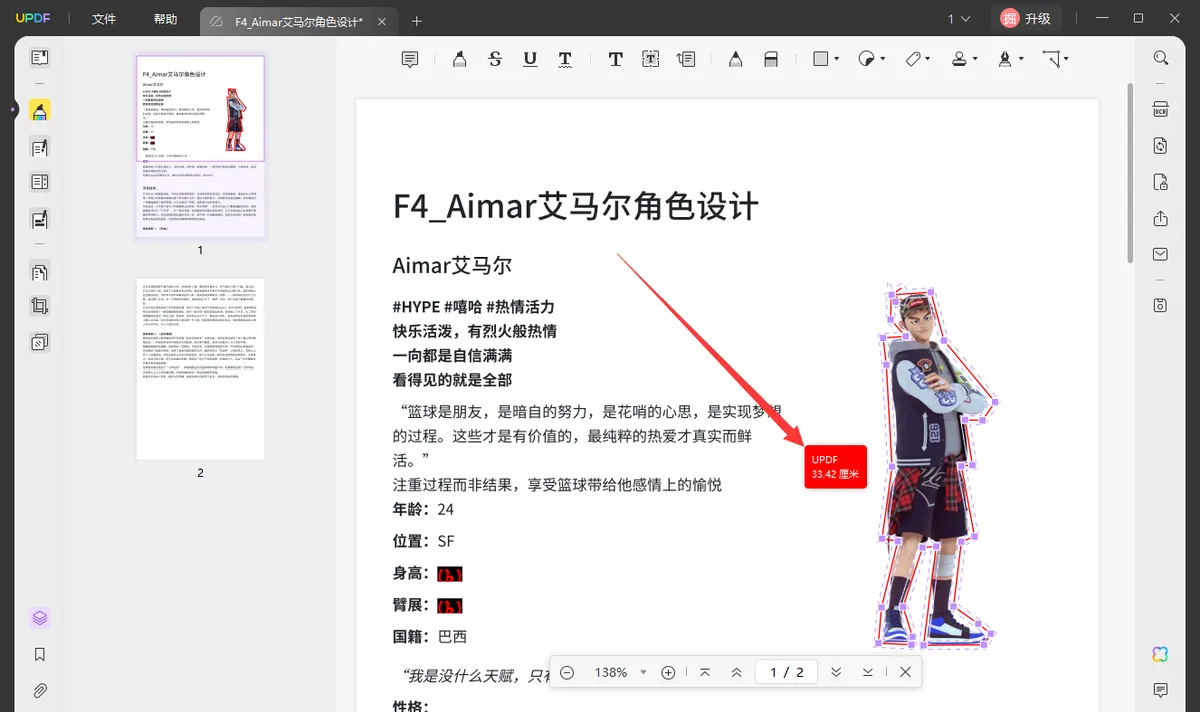Add a sticky note comment

(410, 60)
